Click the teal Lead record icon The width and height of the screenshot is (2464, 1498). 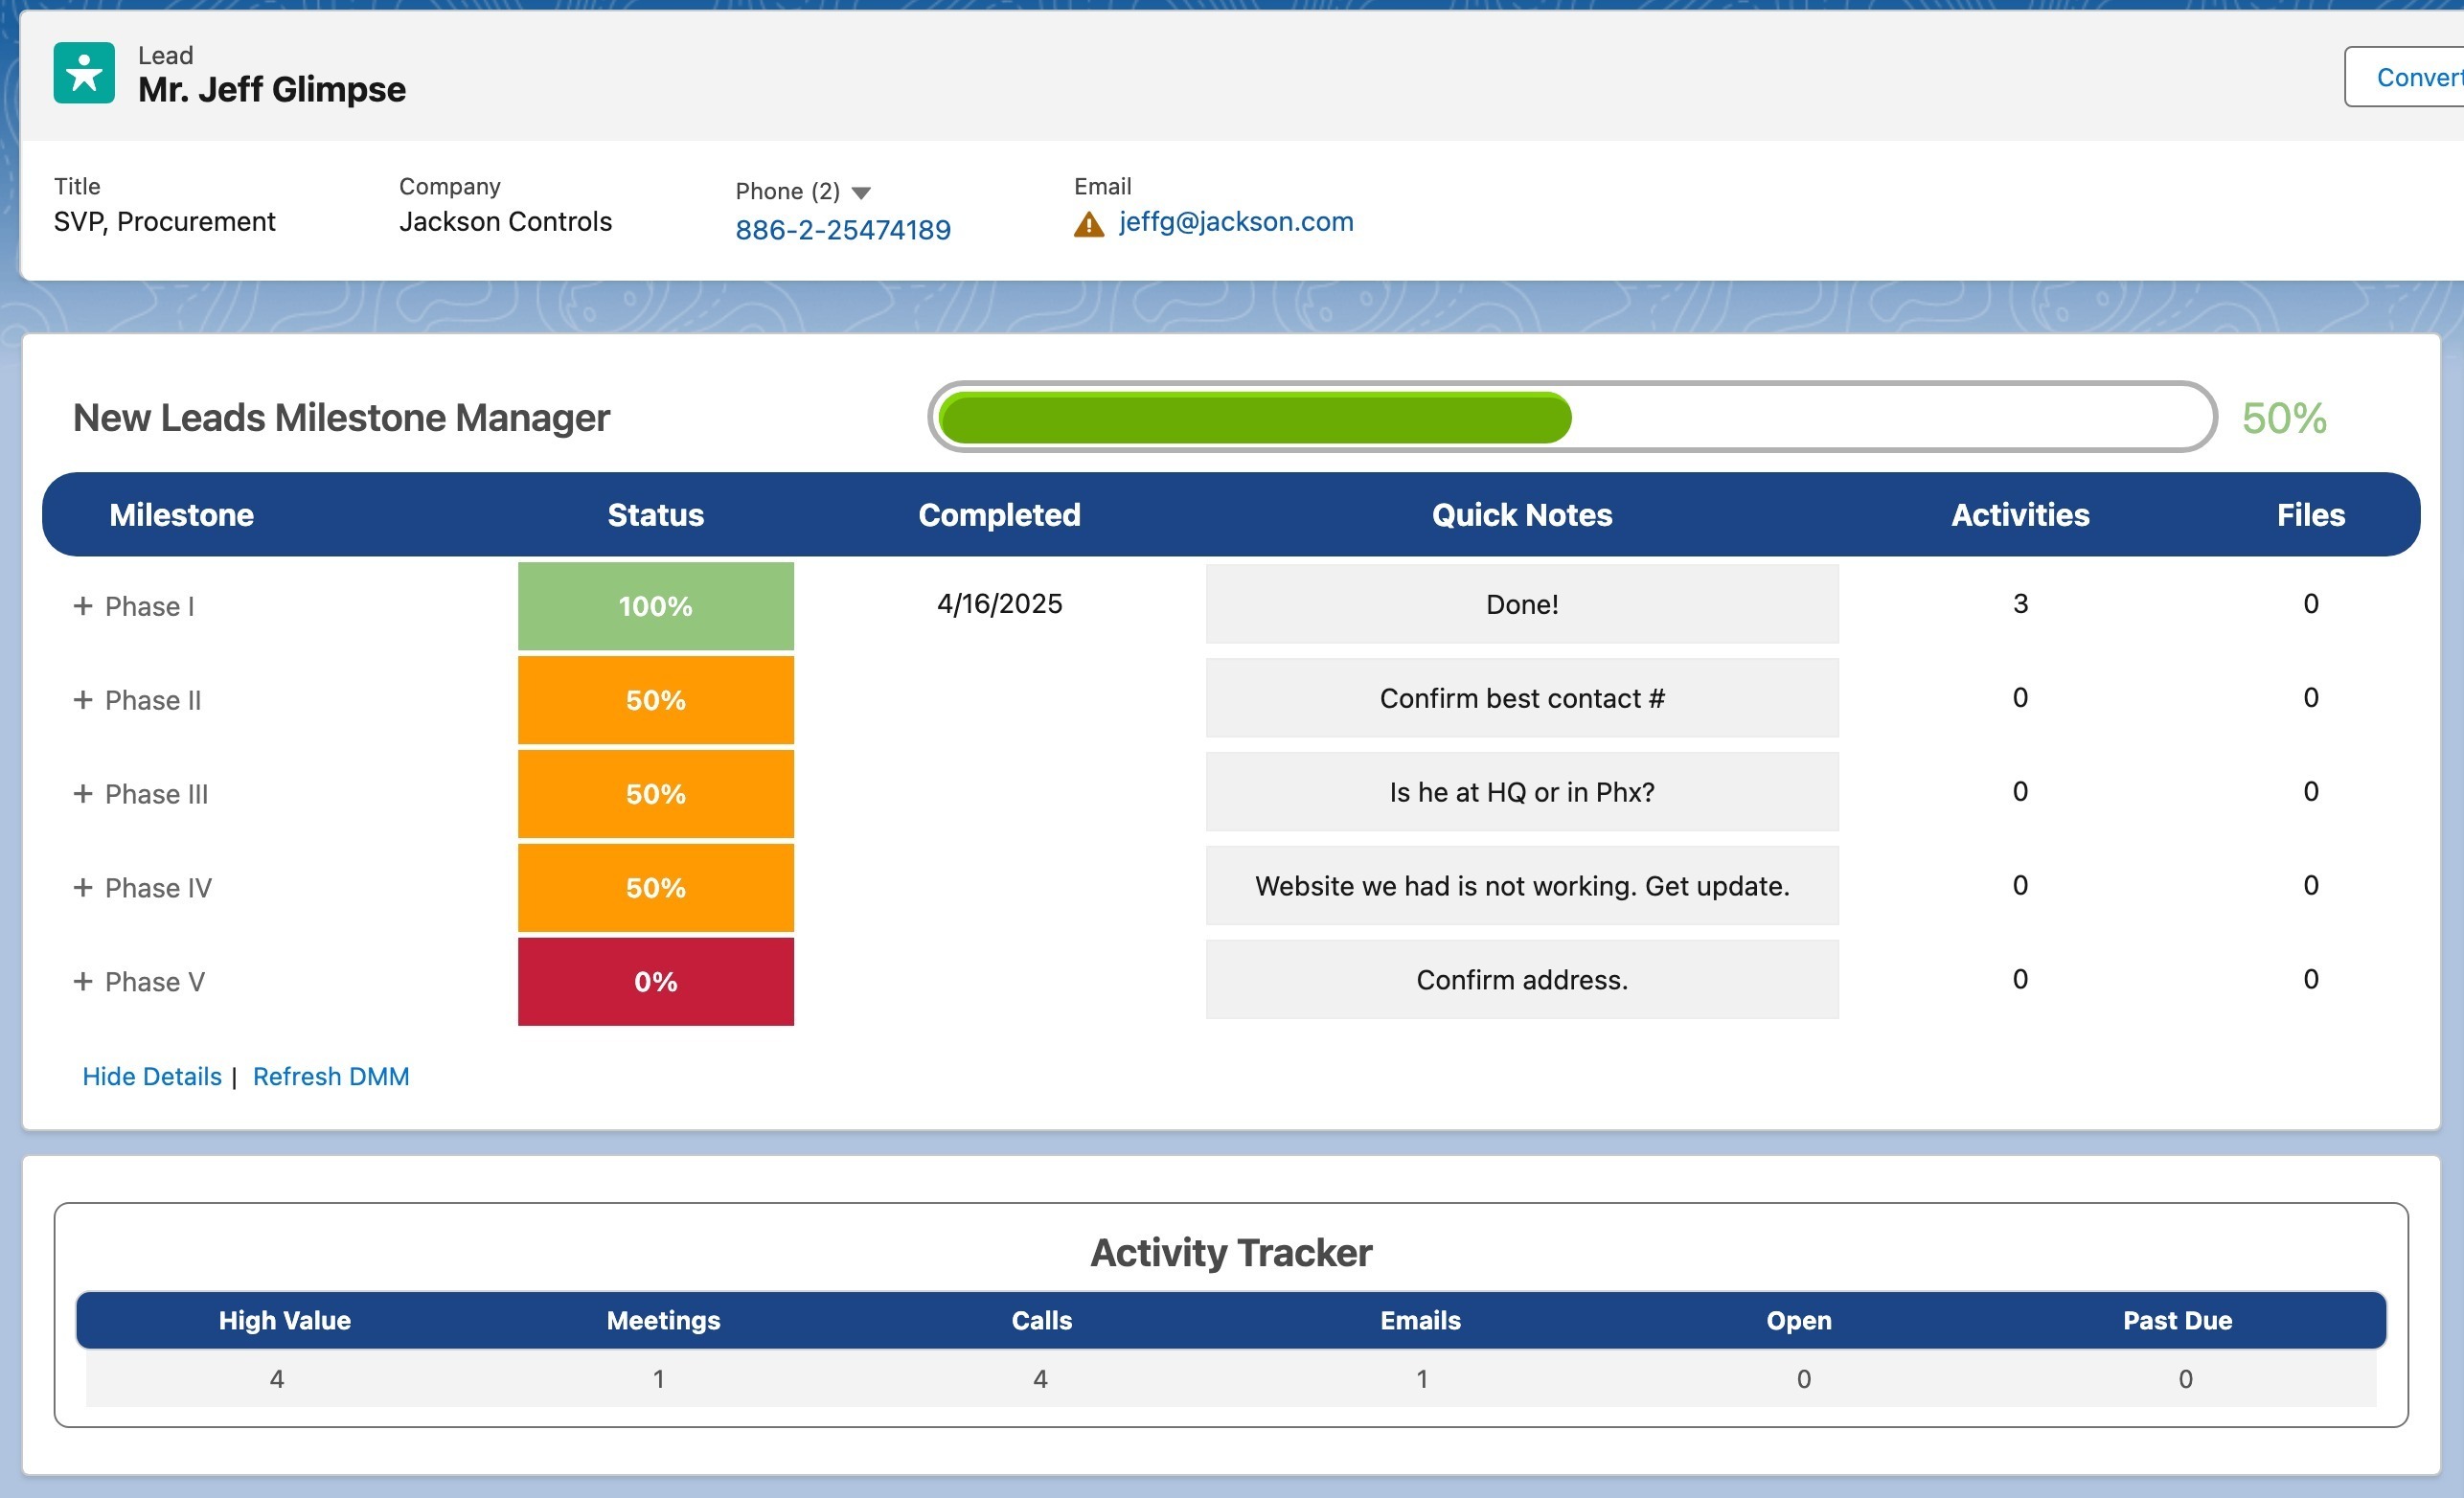click(84, 73)
